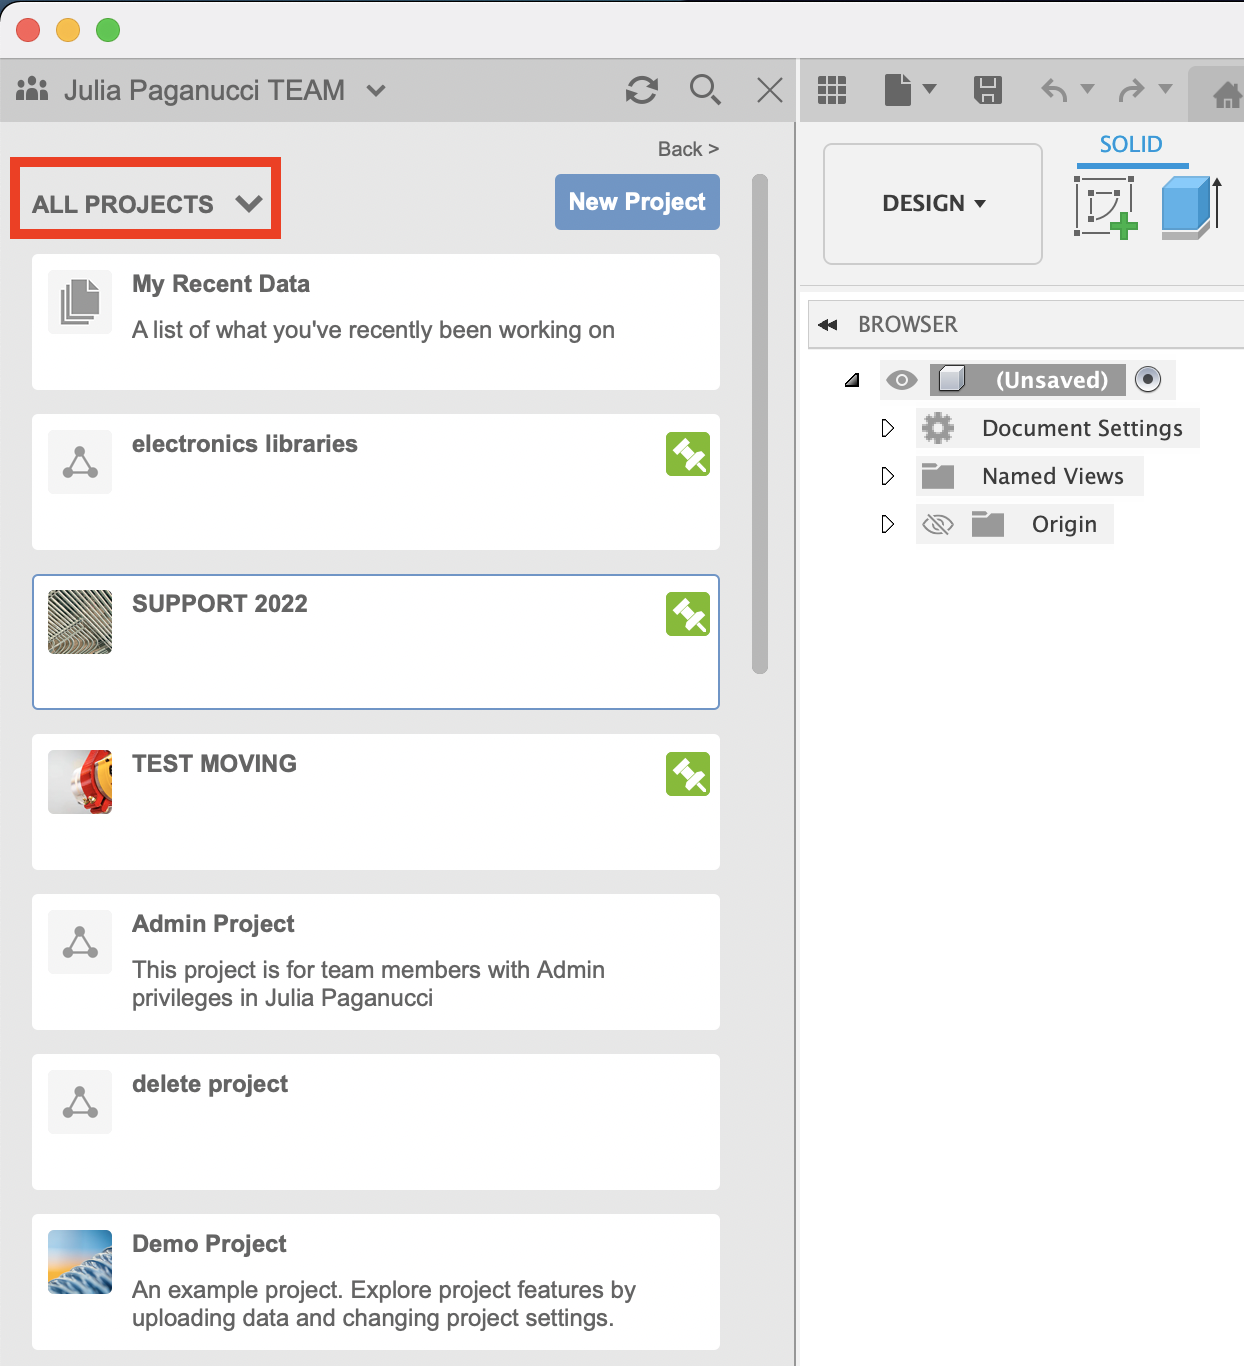Open My Recent Data
The image size is (1244, 1366).
pos(376,322)
